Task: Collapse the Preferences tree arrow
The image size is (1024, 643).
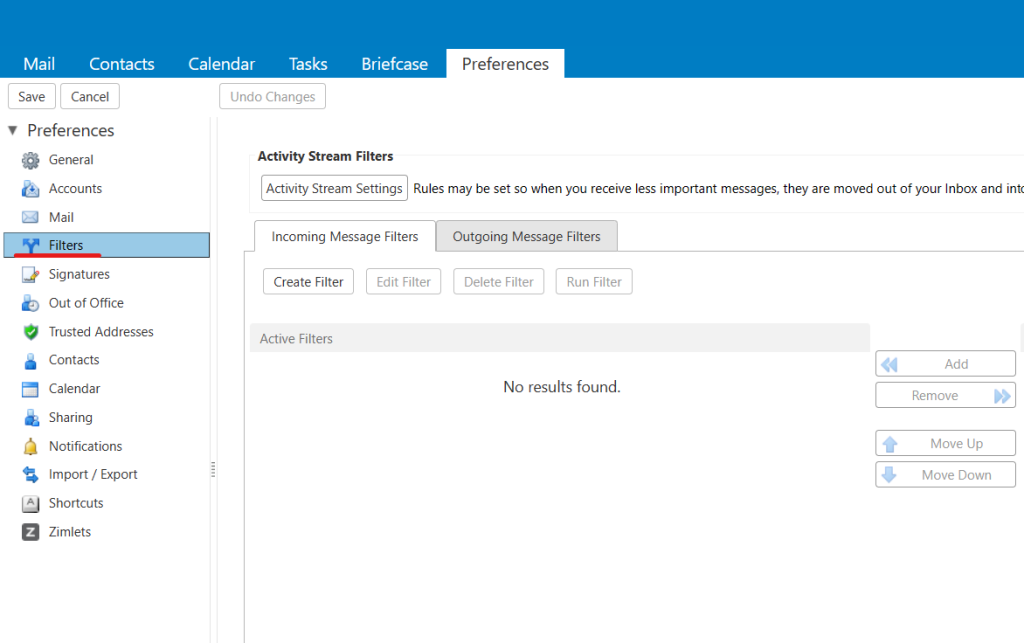Action: point(13,131)
